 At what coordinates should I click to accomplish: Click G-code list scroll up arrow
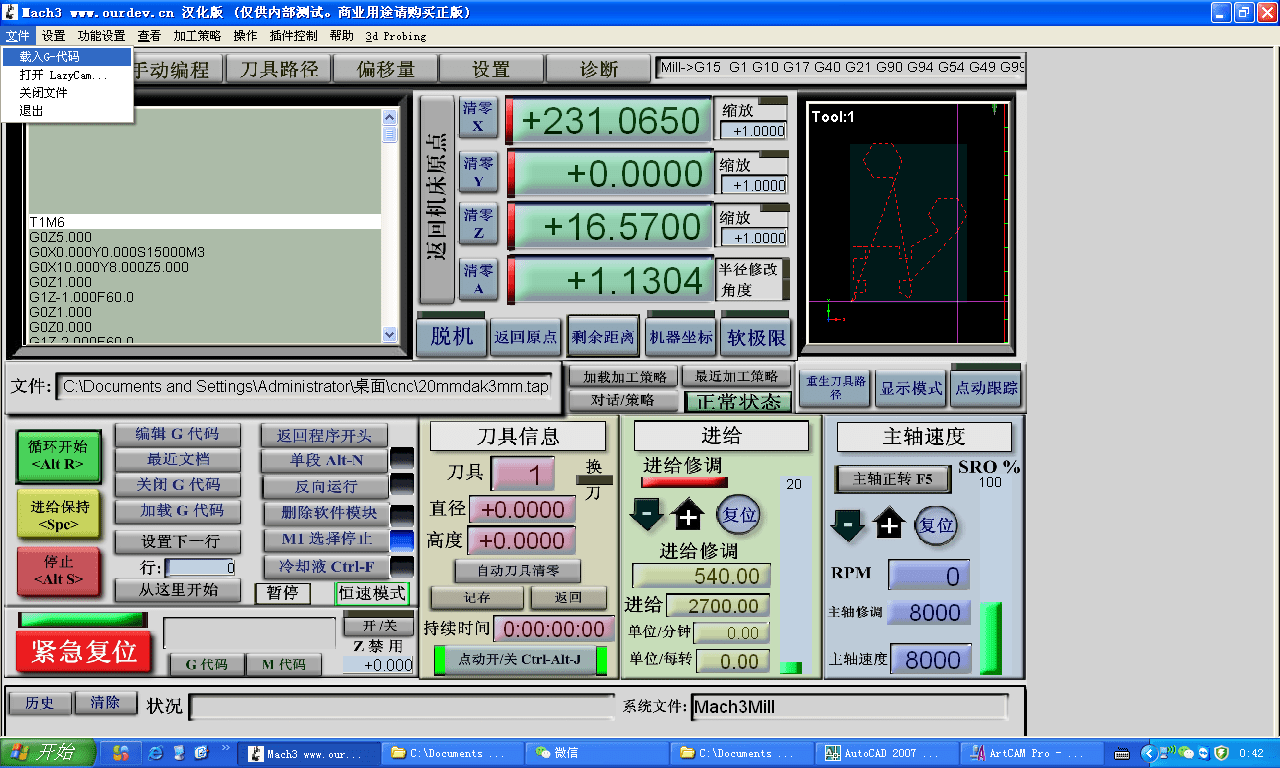389,117
